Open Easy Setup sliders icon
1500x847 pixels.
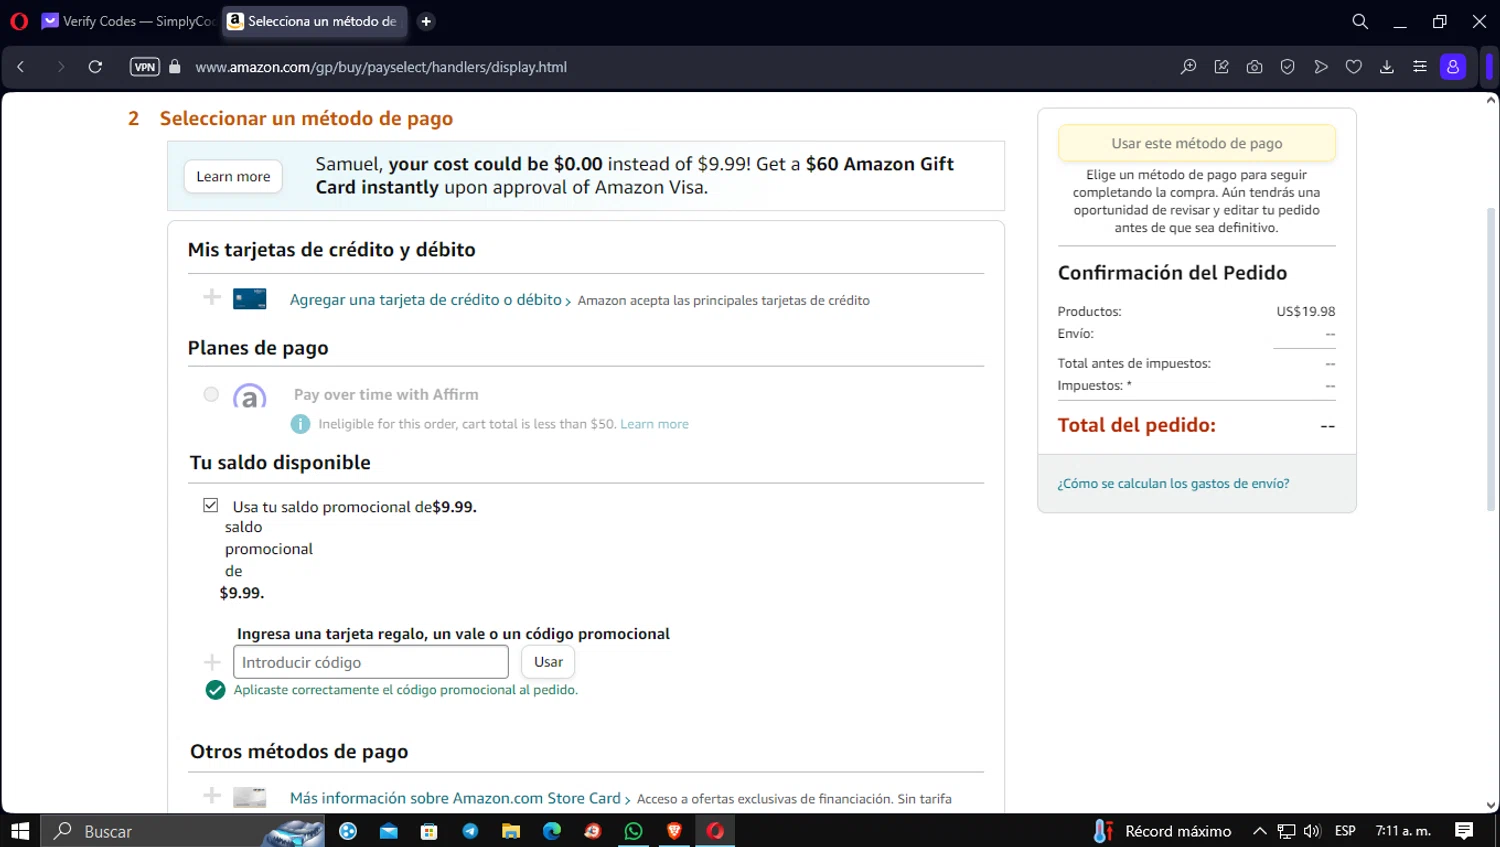tap(1420, 67)
